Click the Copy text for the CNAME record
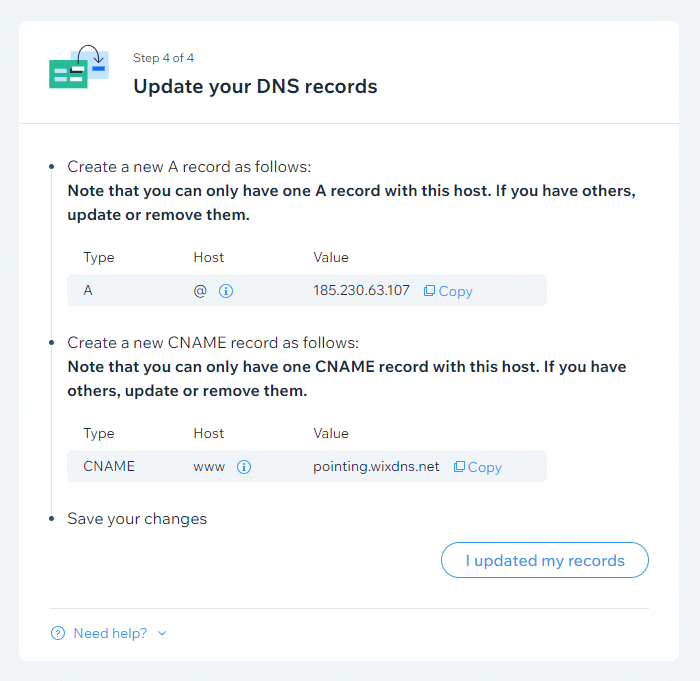 coord(485,467)
